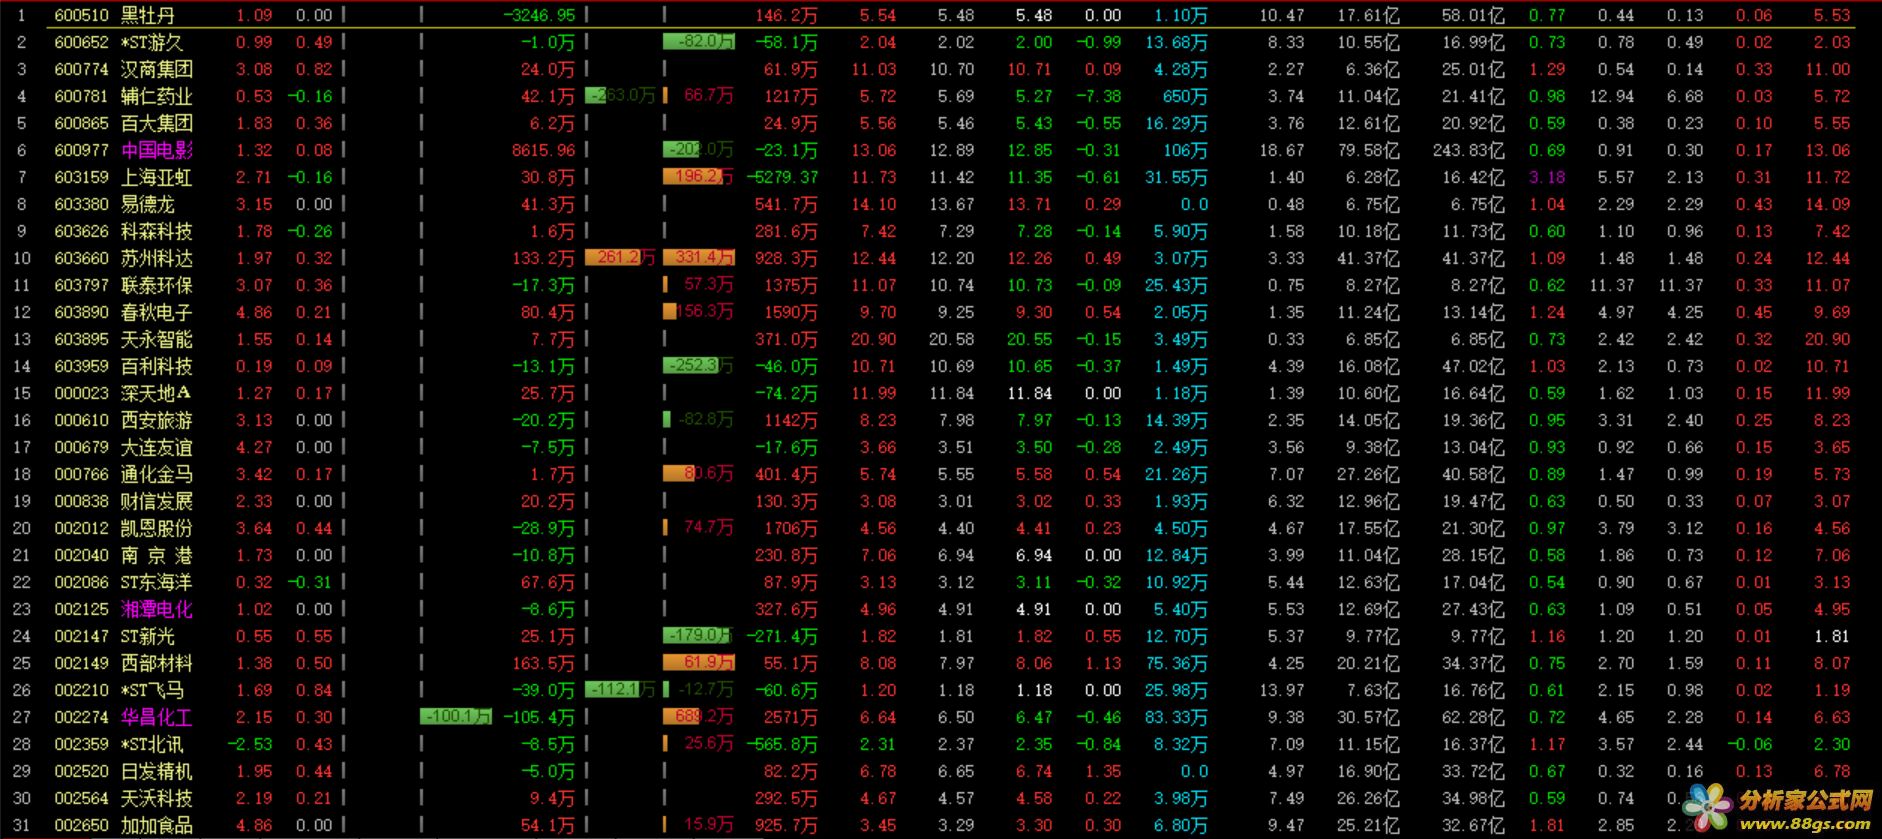Select the 西安旅游 stock name
1882x839 pixels.
point(156,420)
